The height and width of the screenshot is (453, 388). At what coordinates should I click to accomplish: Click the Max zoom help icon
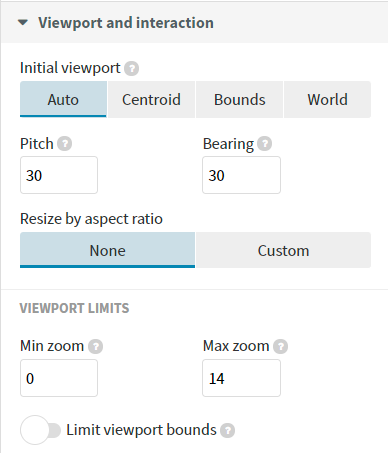(x=281, y=347)
